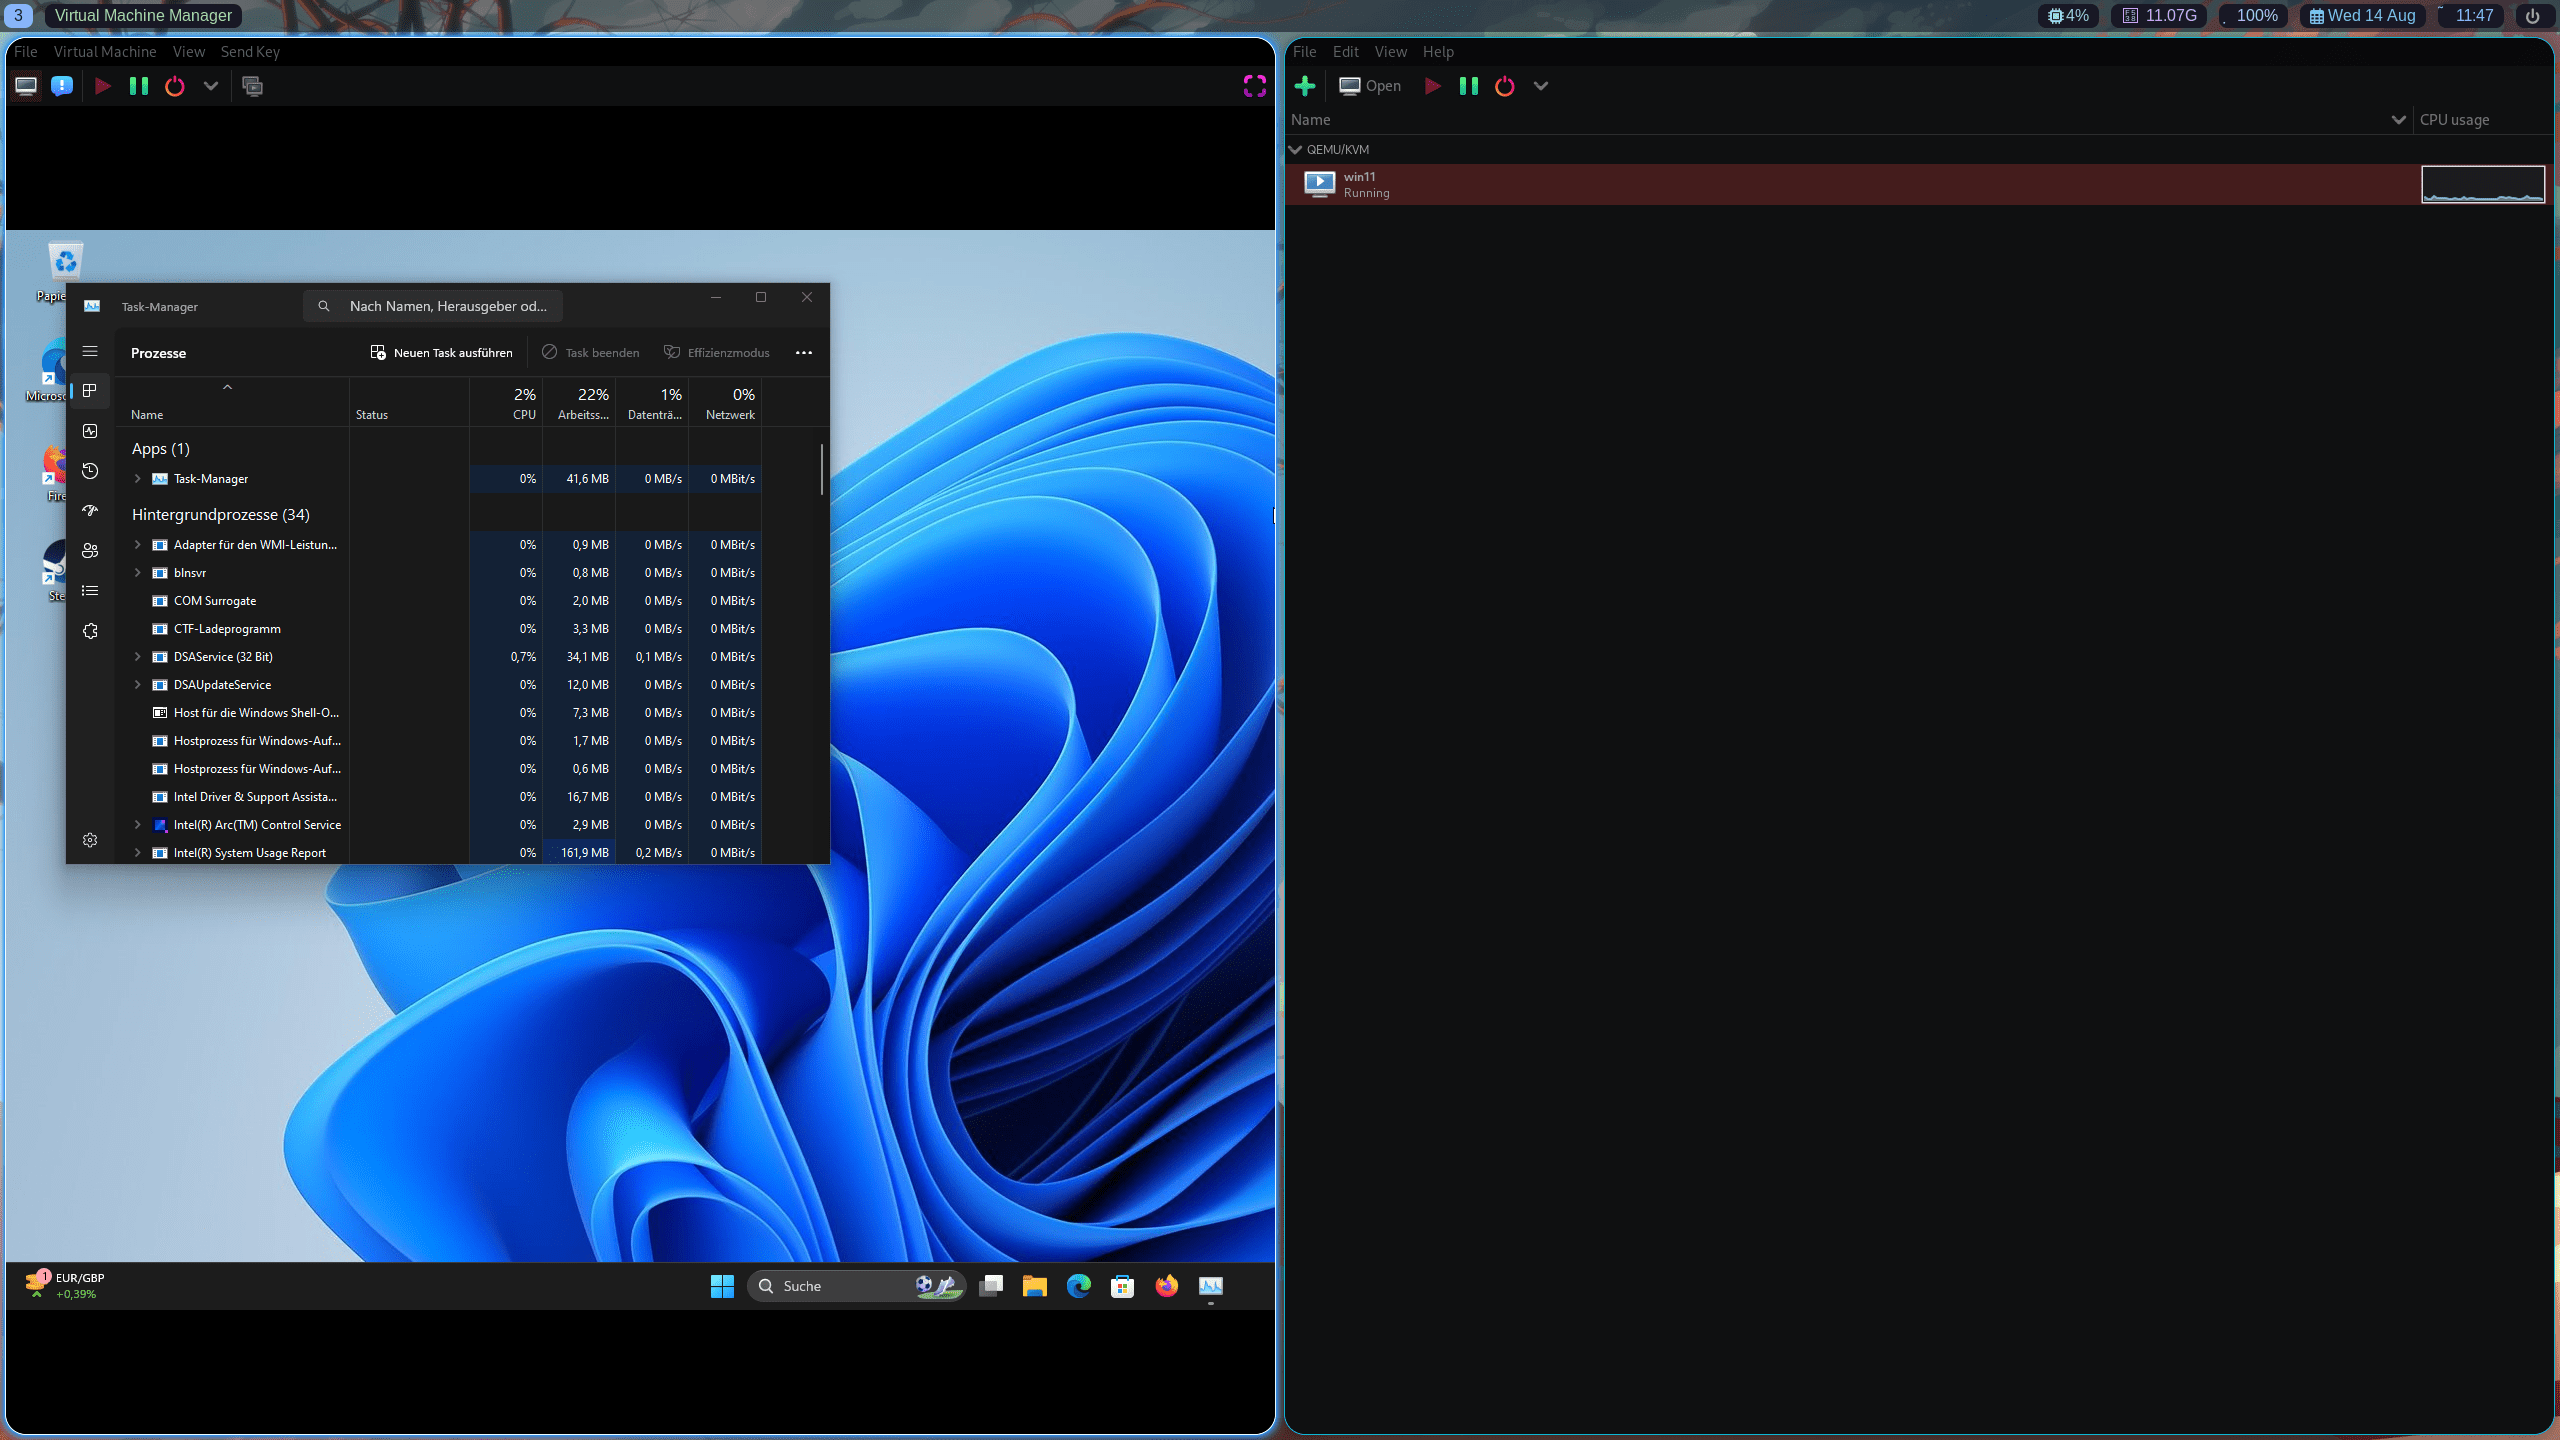Switch VM viewer to fullscreen mode

click(1254, 86)
